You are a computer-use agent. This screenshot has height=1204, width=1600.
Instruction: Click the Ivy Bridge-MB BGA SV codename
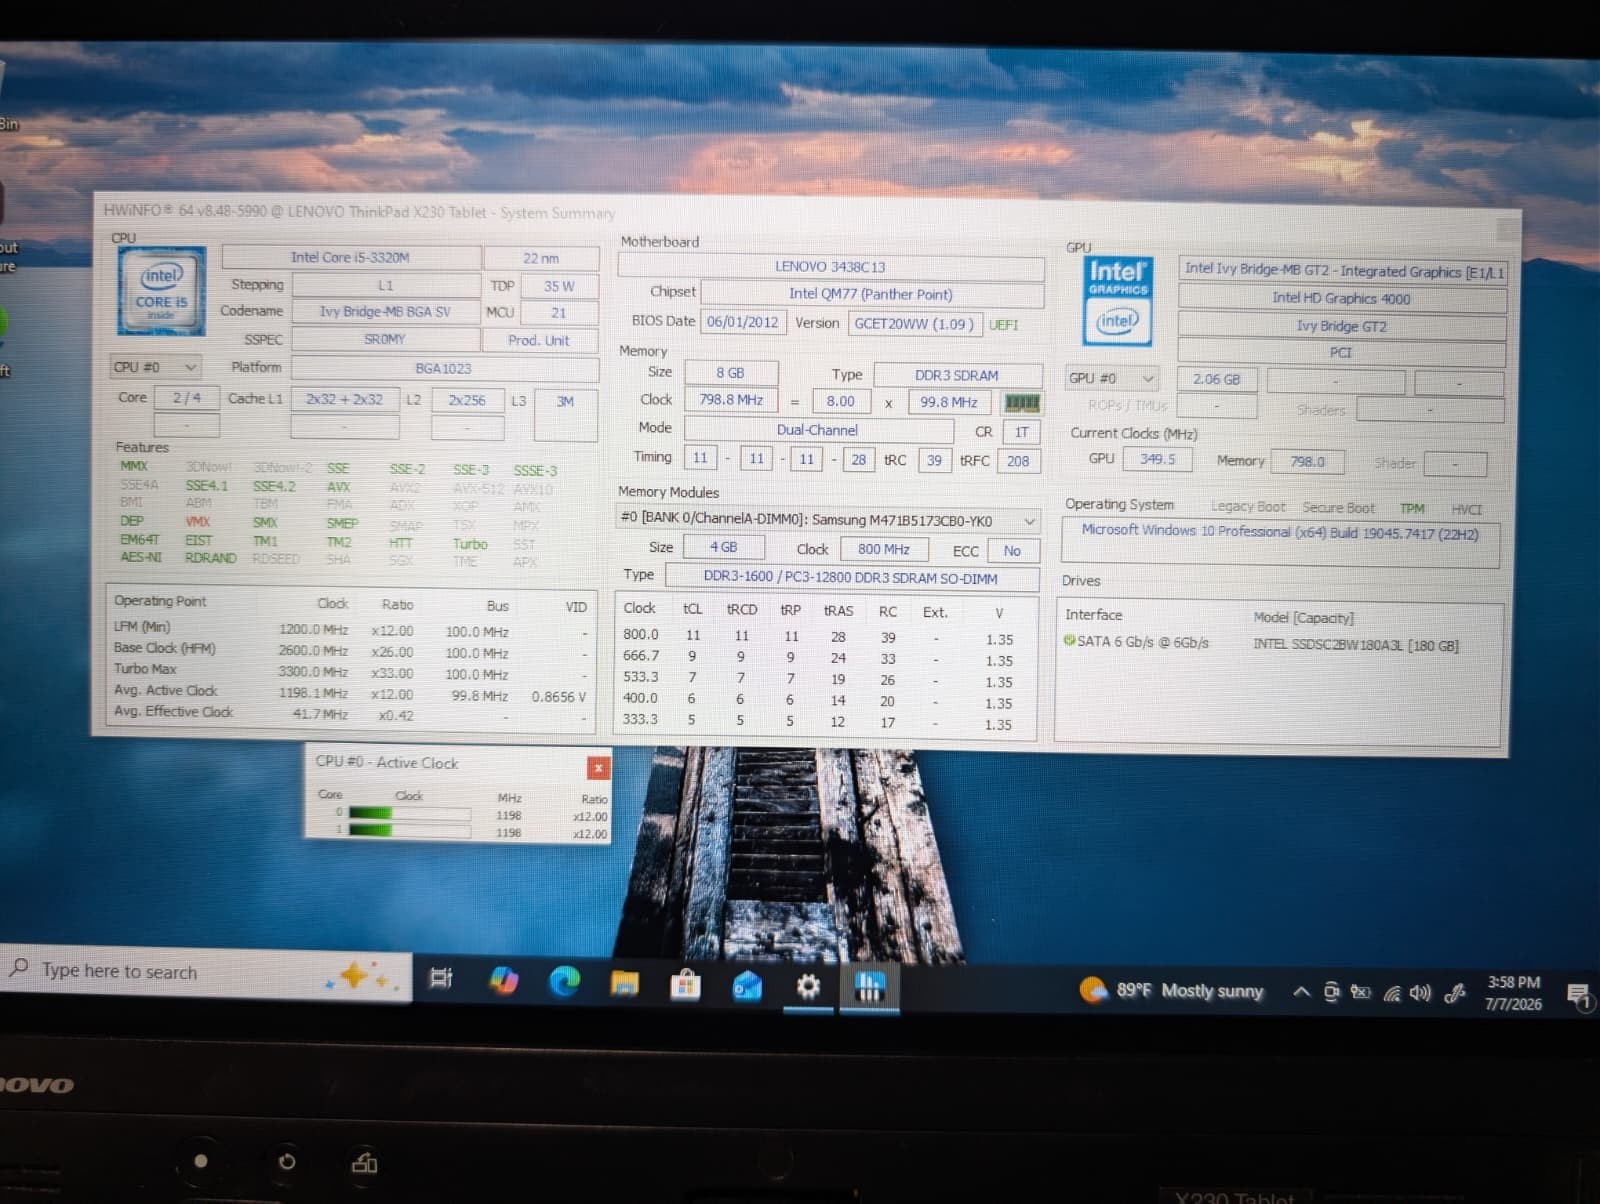tap(385, 311)
